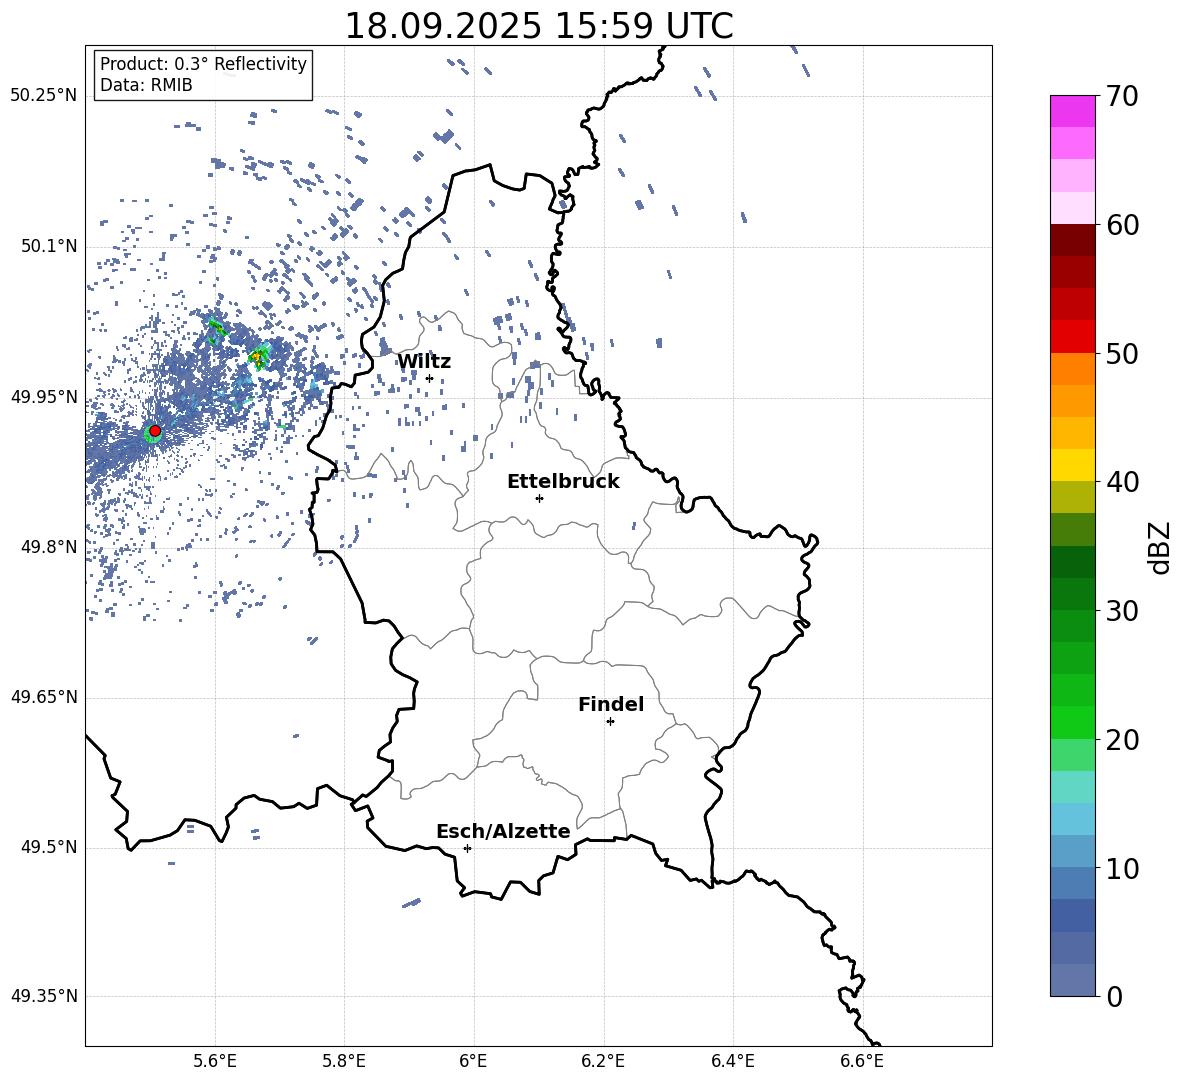The image size is (1184, 1081).
Task: Click the 'Product: 0.3° Reflectivity' text
Action: click(x=203, y=64)
